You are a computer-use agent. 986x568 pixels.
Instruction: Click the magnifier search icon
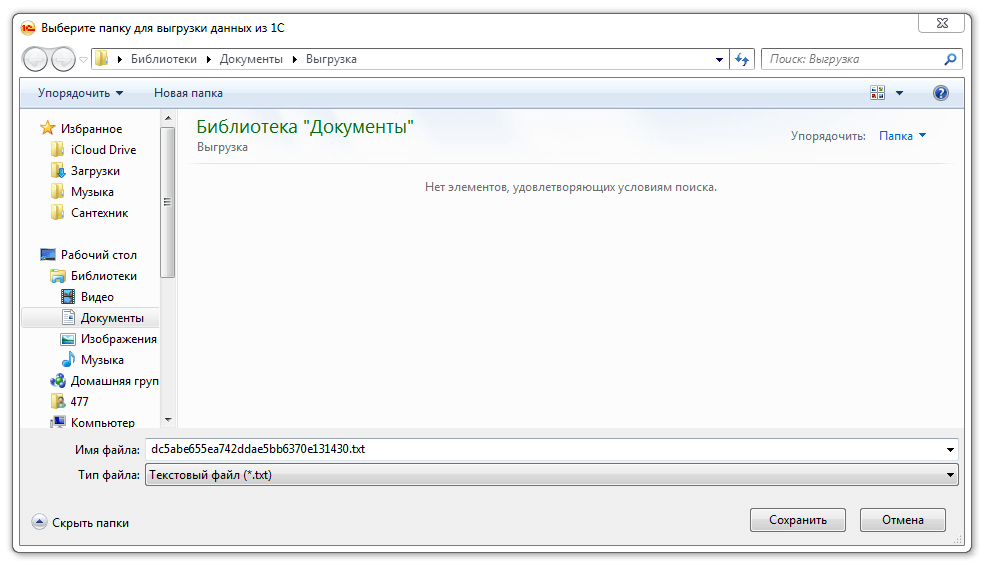tap(950, 59)
